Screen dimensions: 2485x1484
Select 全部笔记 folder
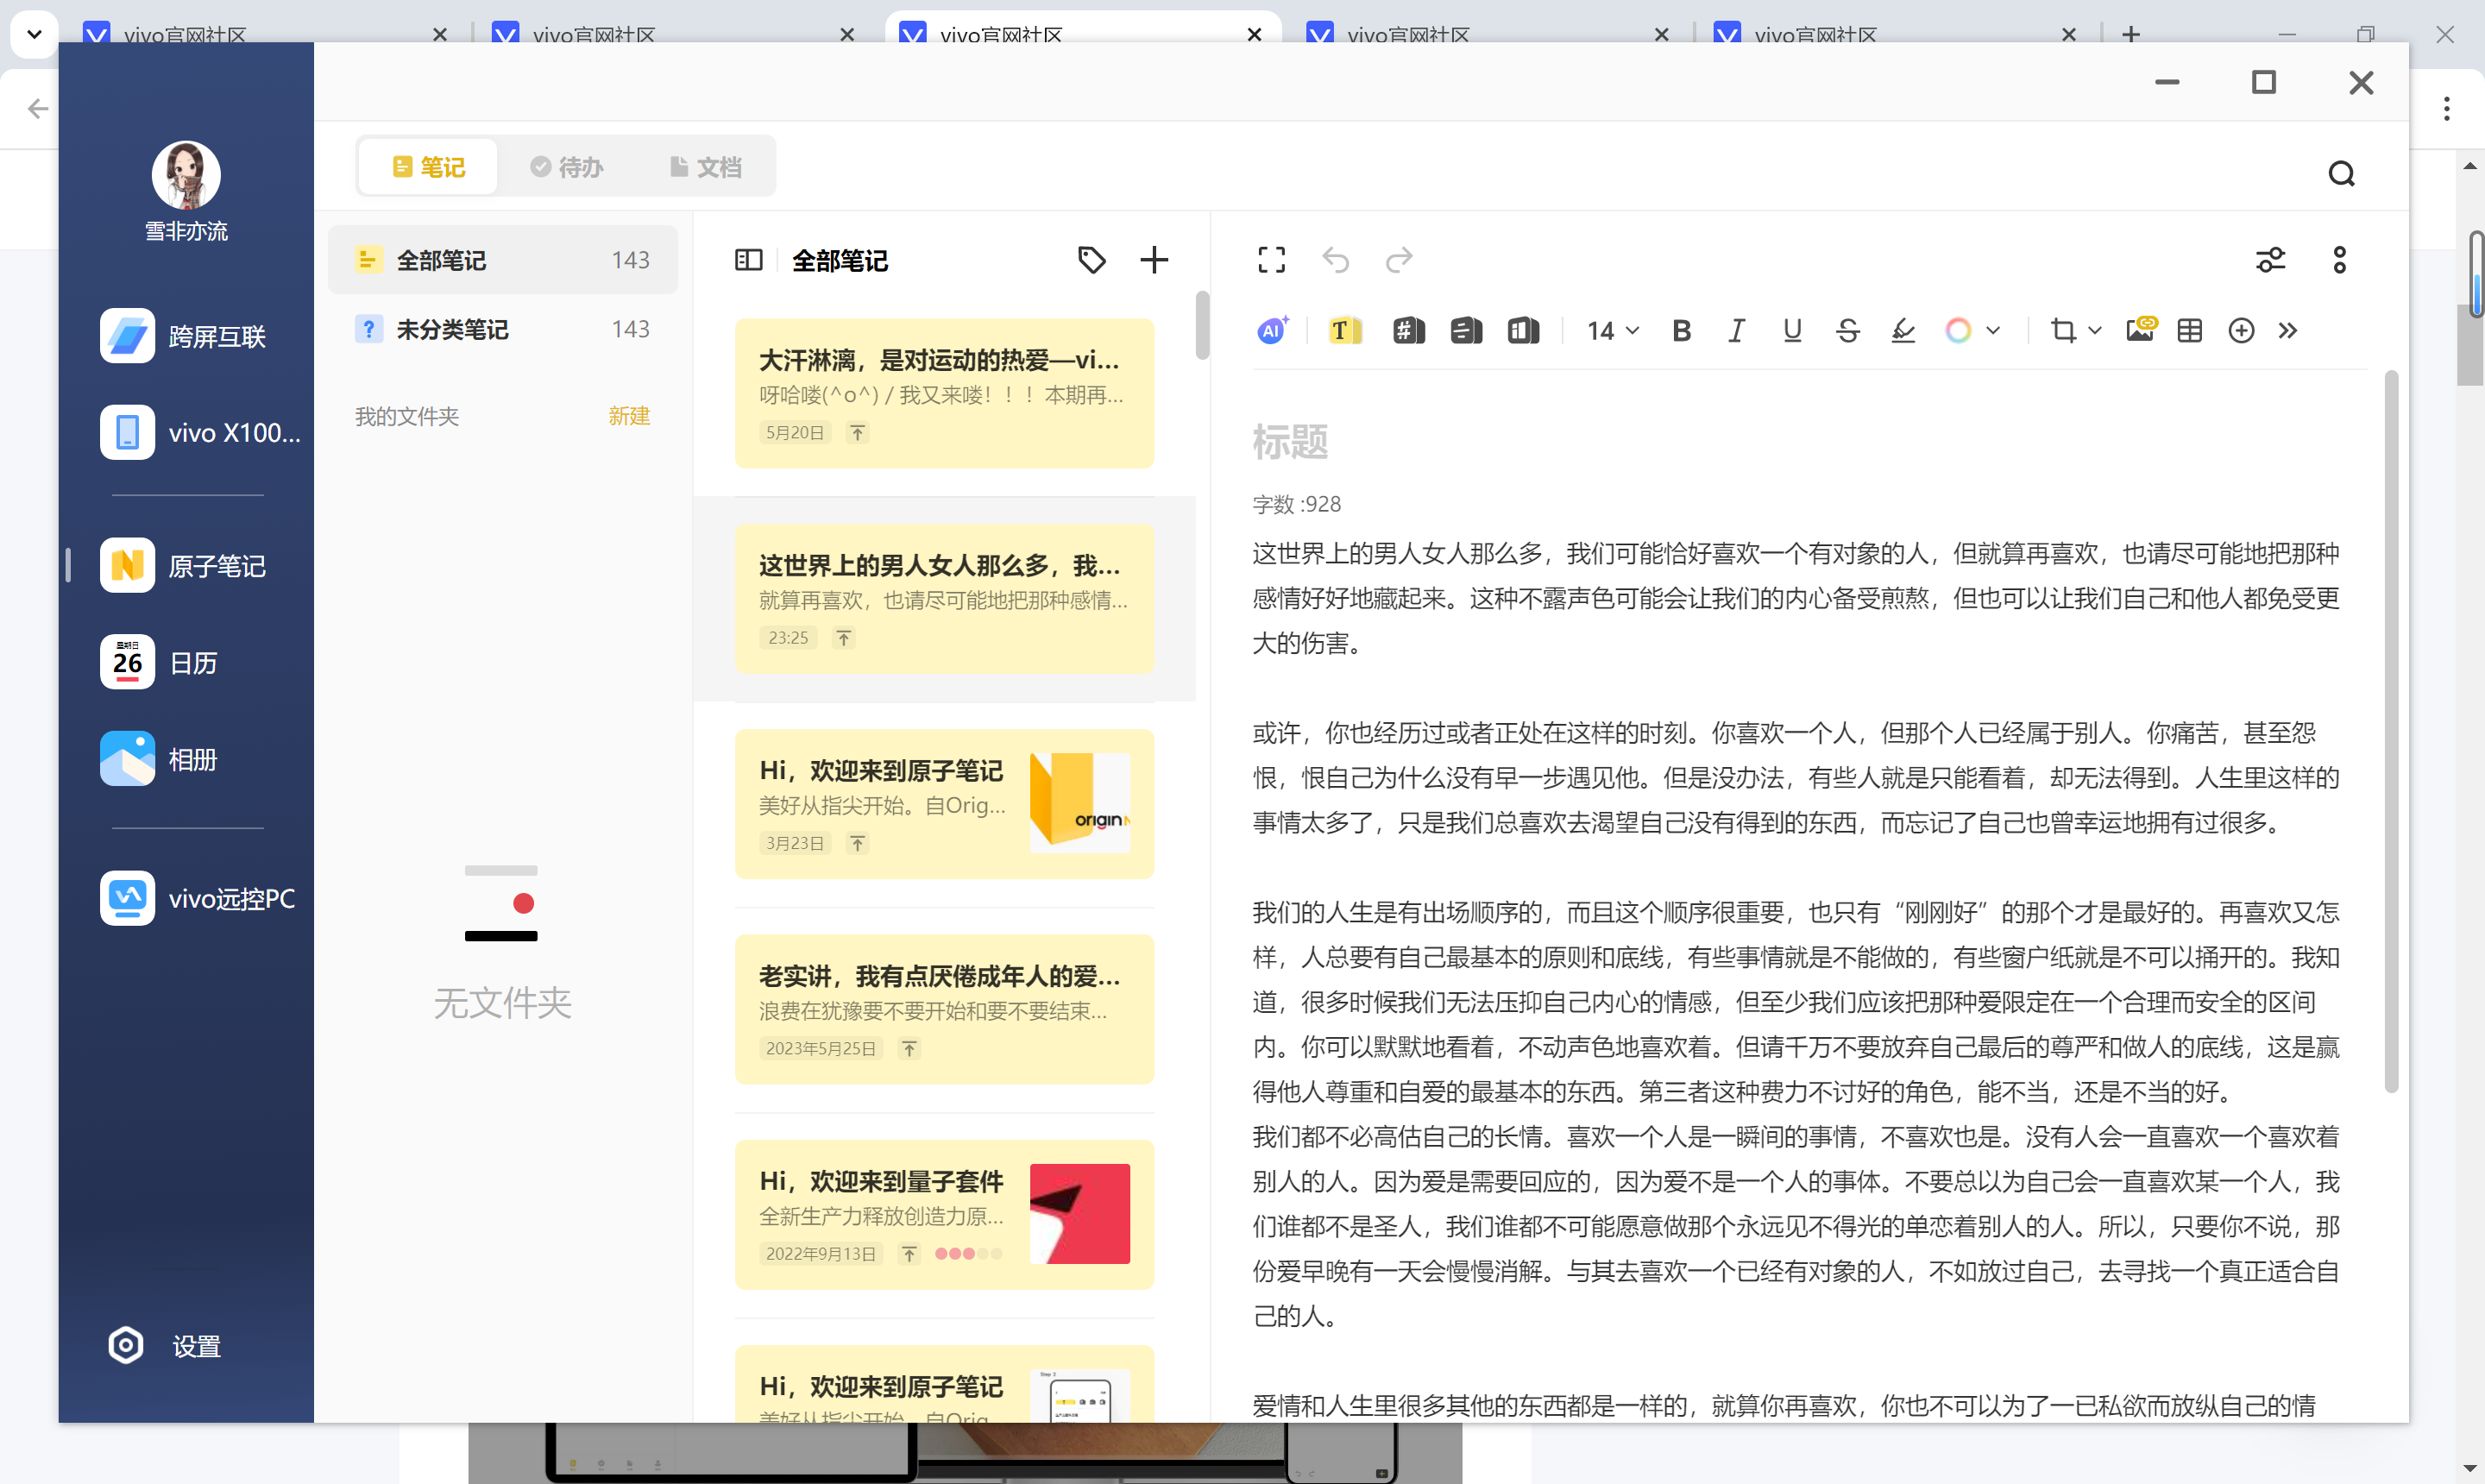click(503, 260)
